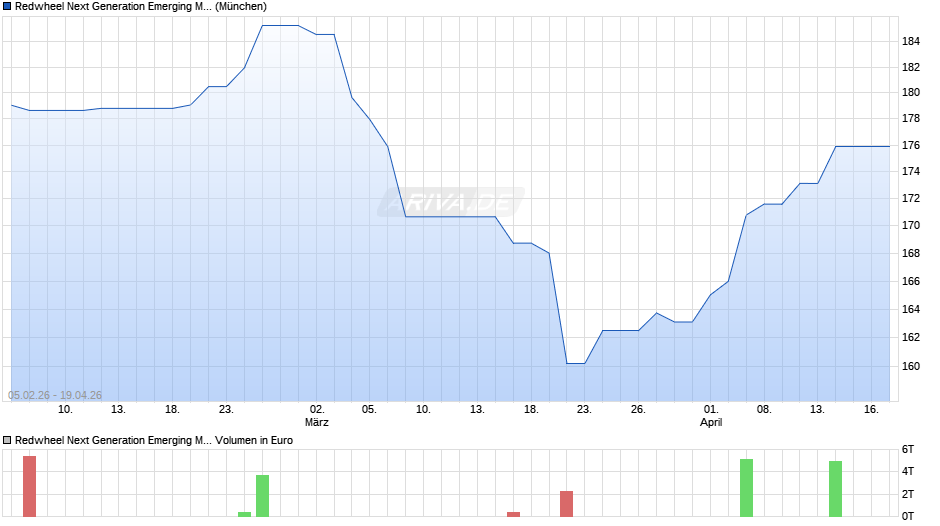The height and width of the screenshot is (526, 940).
Task: Click the chart title 'Redwheel Next Generation Emerging M... (München)'
Action: (x=141, y=7)
